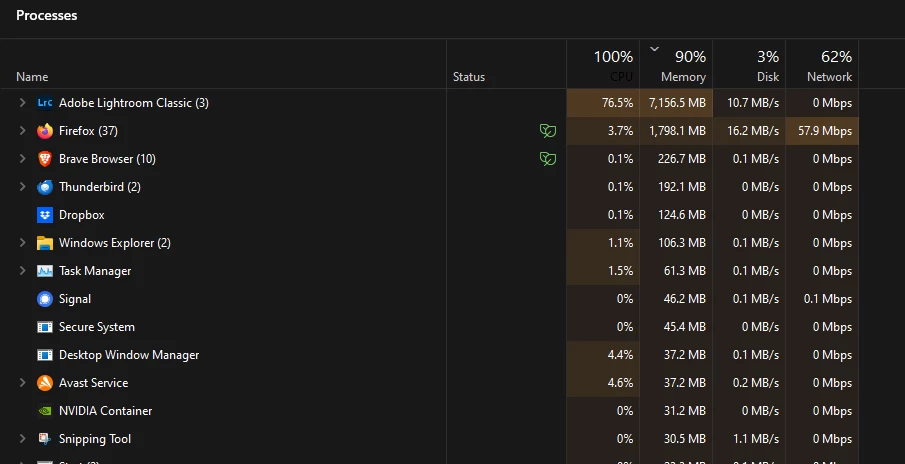Click the 1,798.1 MB memory value

(677, 131)
